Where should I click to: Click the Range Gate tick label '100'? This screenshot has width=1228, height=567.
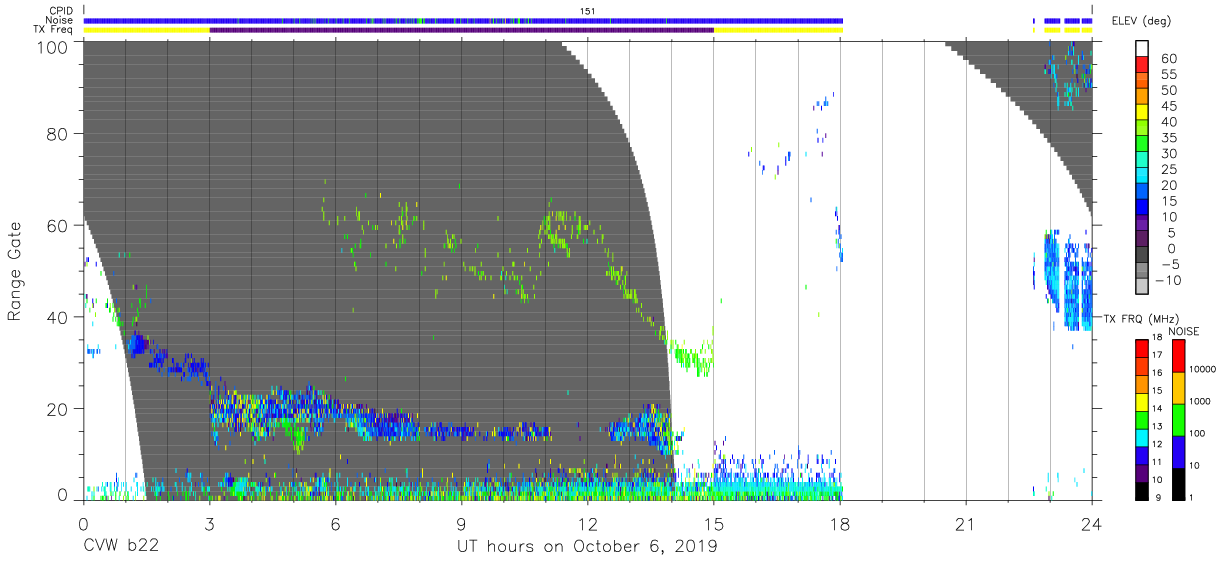(x=52, y=46)
